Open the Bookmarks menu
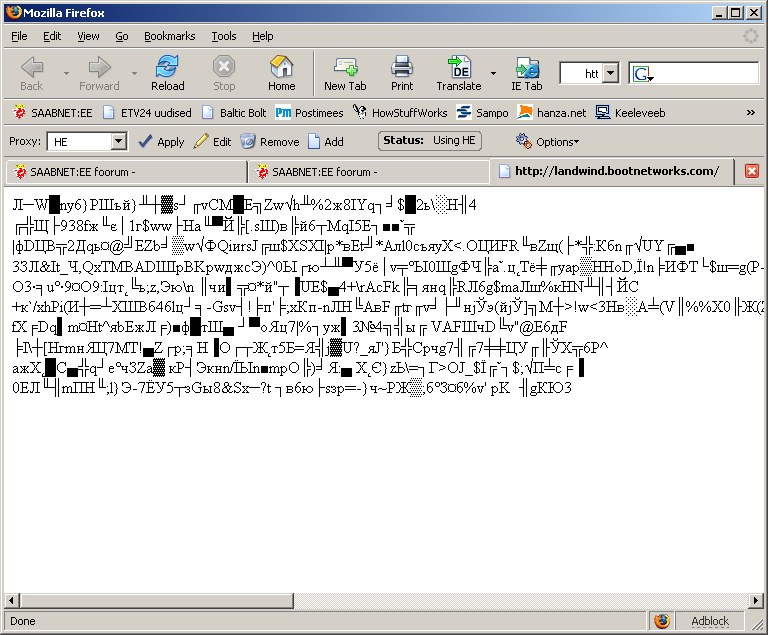768x635 pixels. point(169,36)
